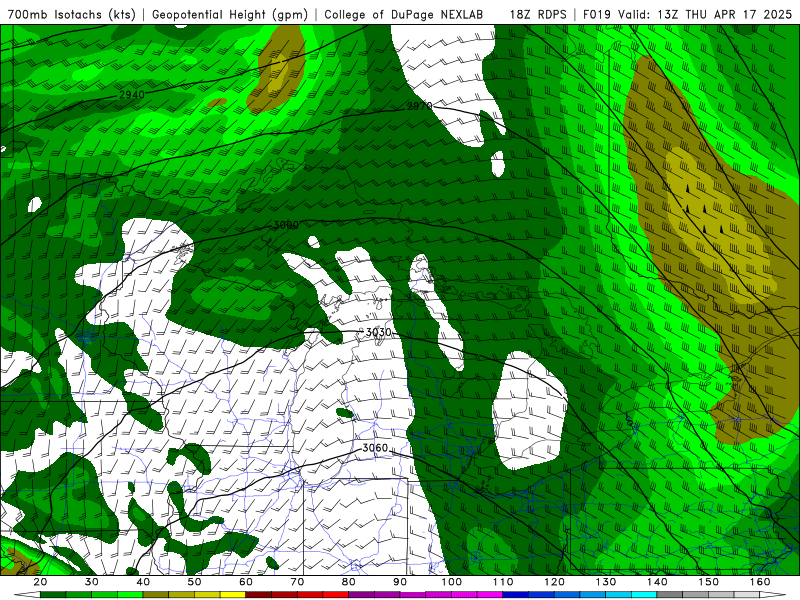Click the 80 kts colorbar label
The width and height of the screenshot is (800, 600).
348,582
